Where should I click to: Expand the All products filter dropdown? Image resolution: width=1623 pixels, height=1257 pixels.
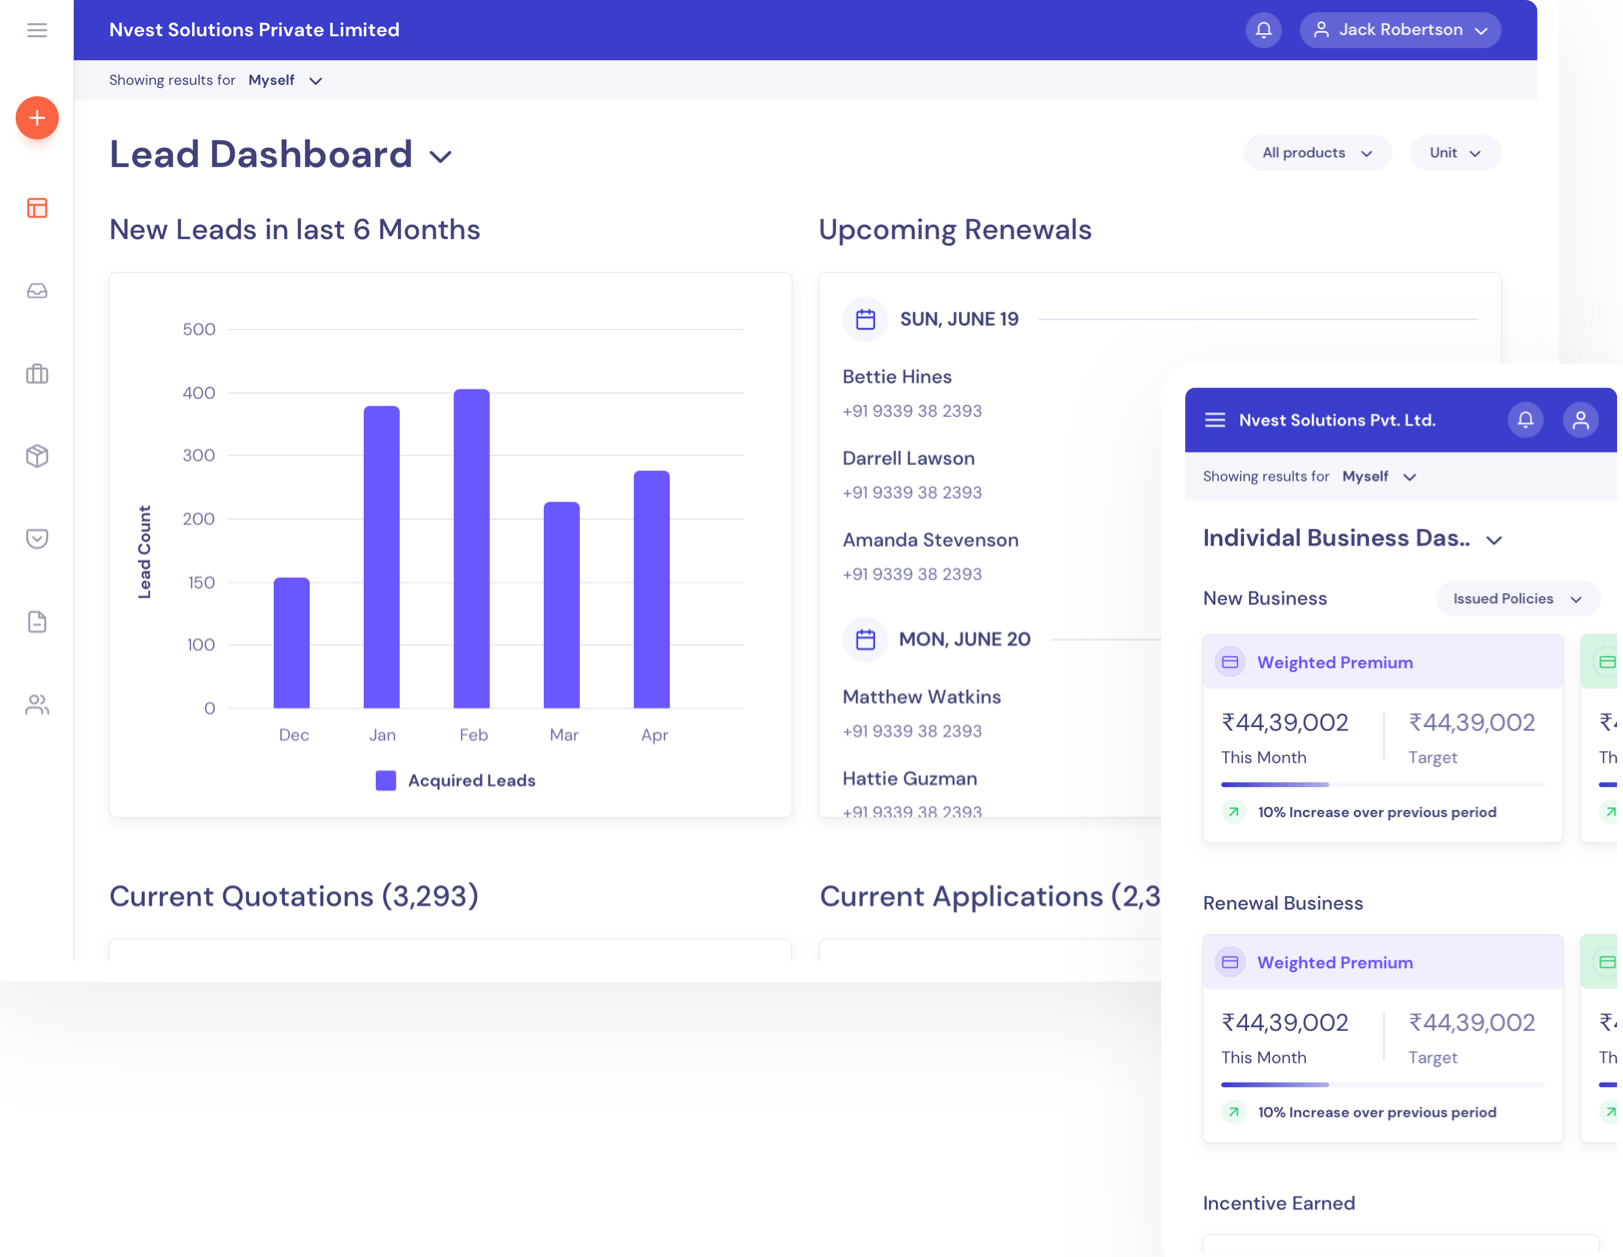(1316, 153)
